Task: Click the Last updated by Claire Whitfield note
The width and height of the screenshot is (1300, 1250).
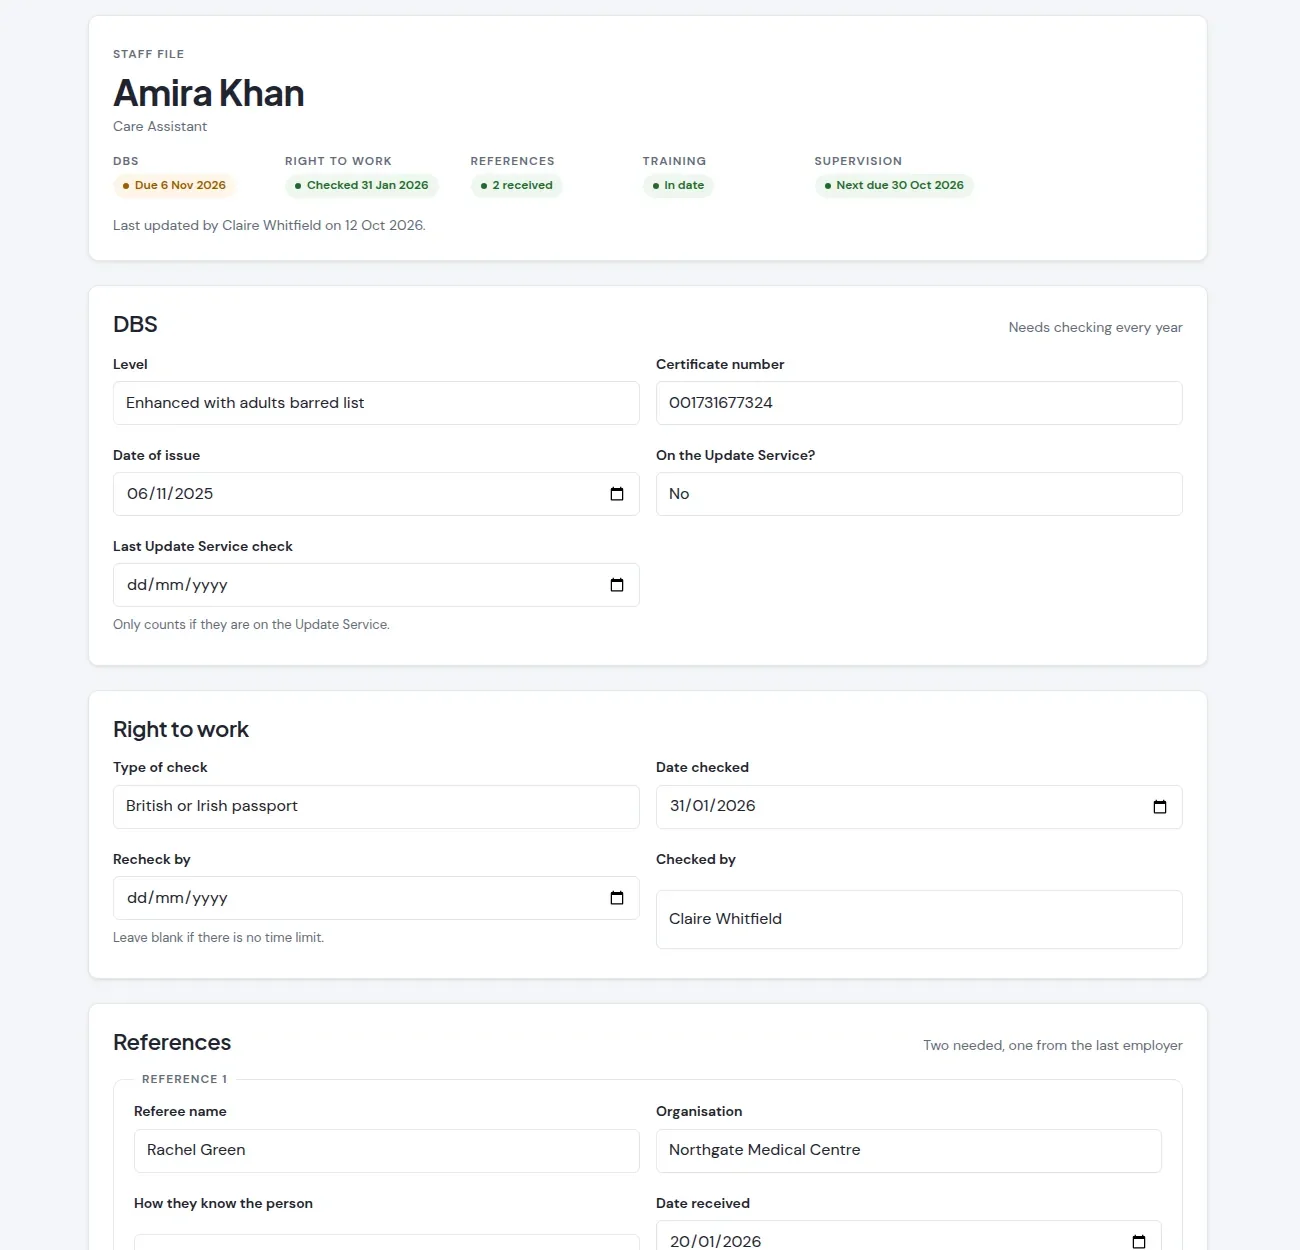Action: click(269, 226)
